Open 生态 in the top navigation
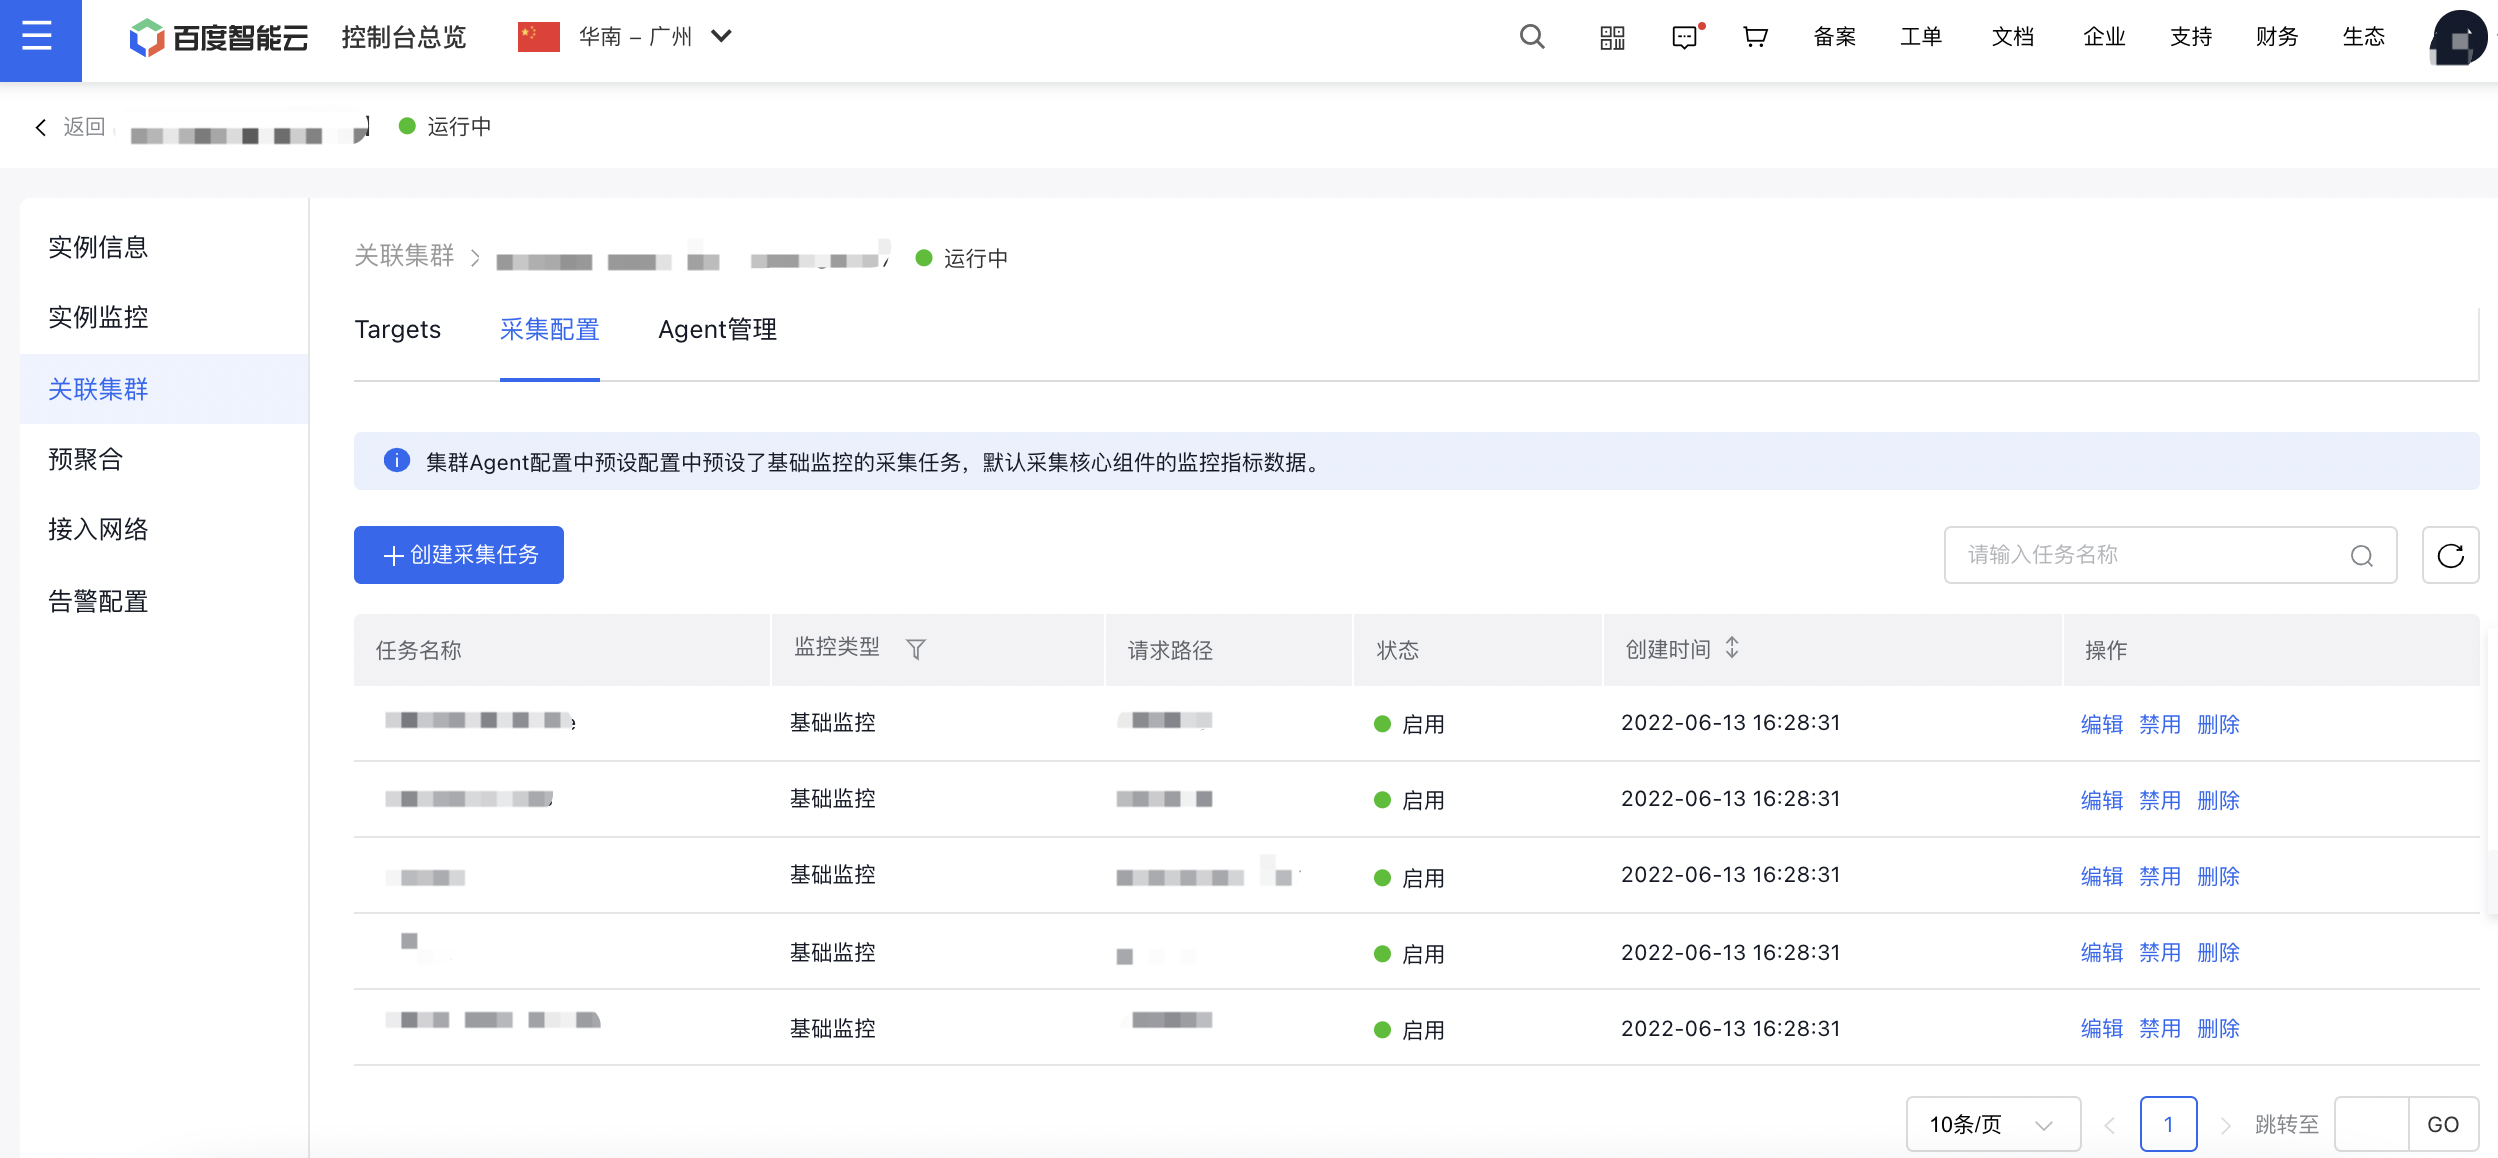The image size is (2498, 1158). (x=2364, y=37)
